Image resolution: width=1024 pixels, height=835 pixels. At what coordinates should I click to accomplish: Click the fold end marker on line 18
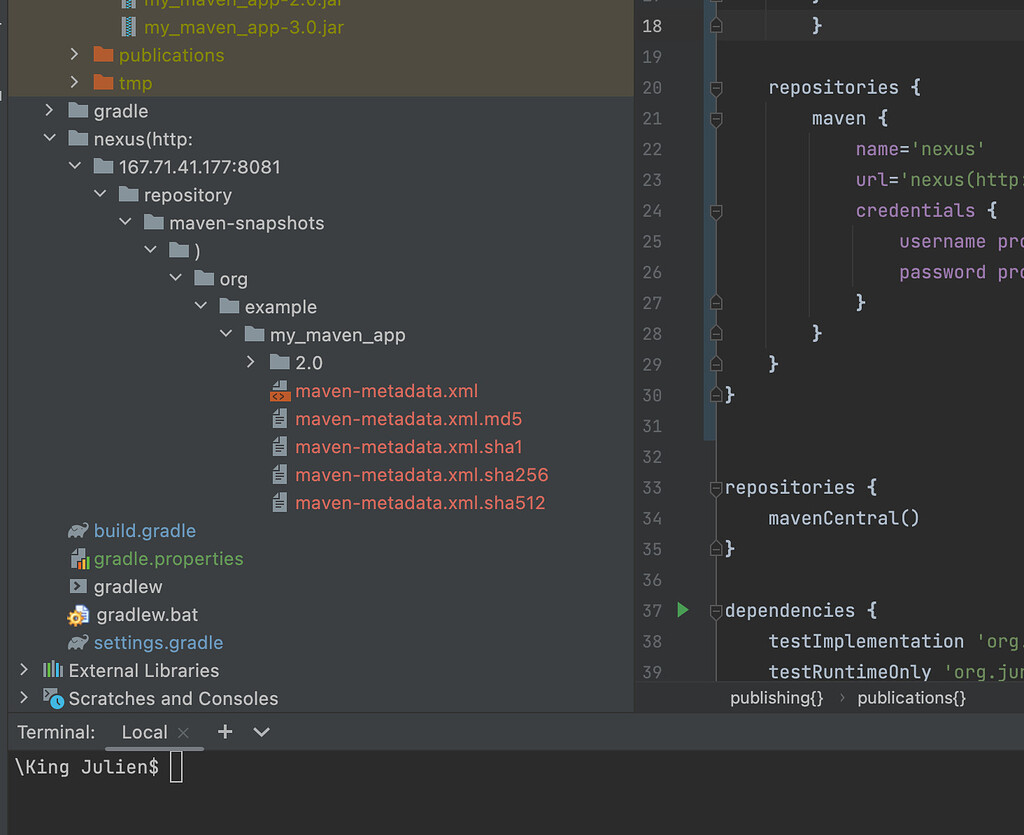716,25
